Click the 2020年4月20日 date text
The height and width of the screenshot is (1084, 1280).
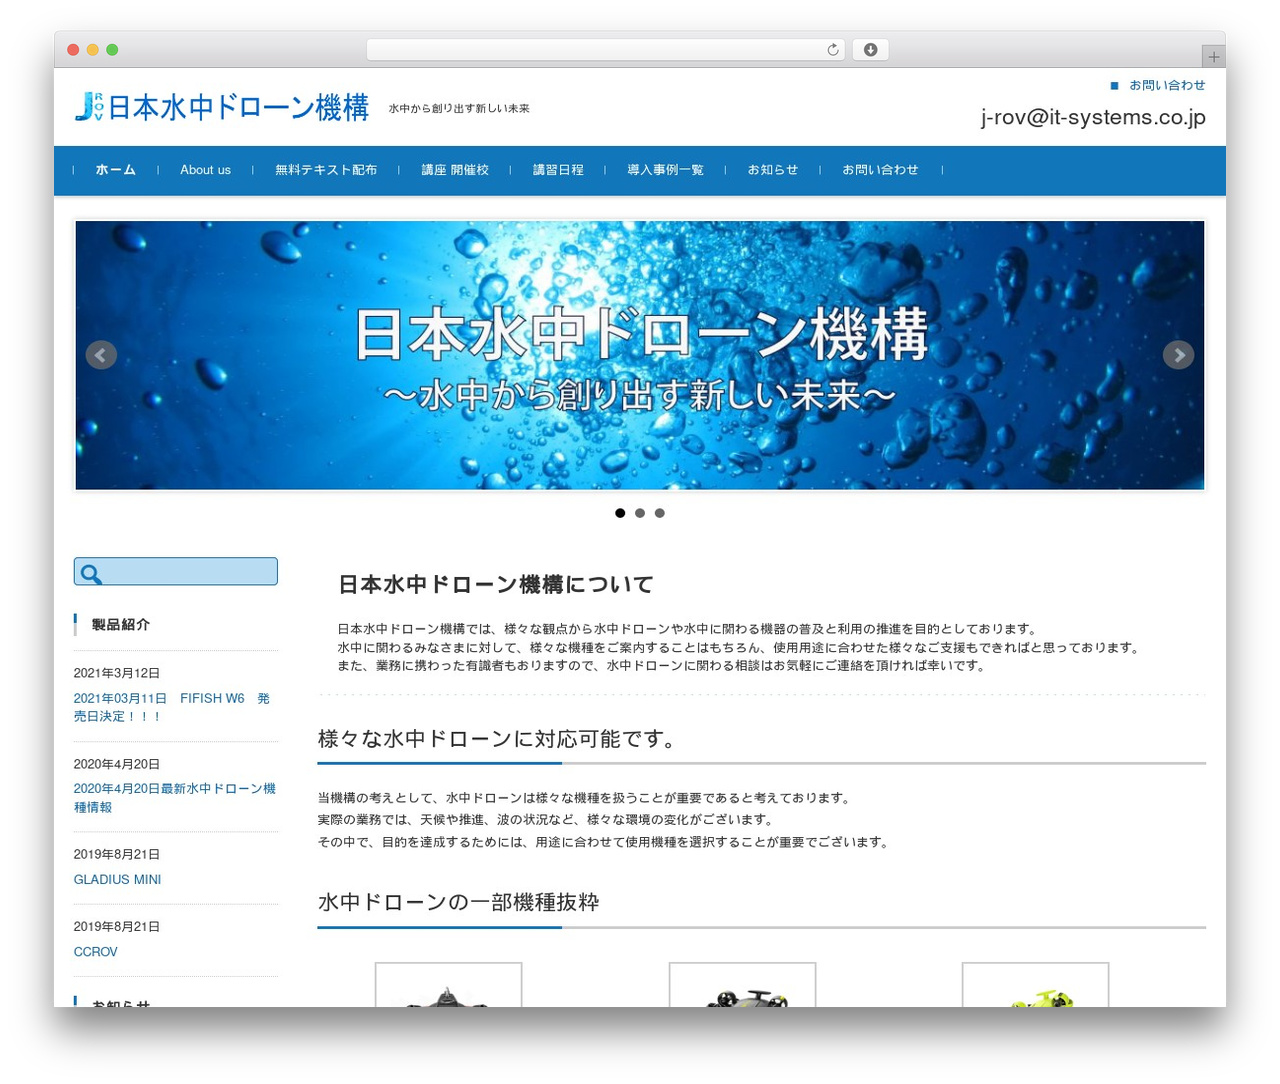116,764
